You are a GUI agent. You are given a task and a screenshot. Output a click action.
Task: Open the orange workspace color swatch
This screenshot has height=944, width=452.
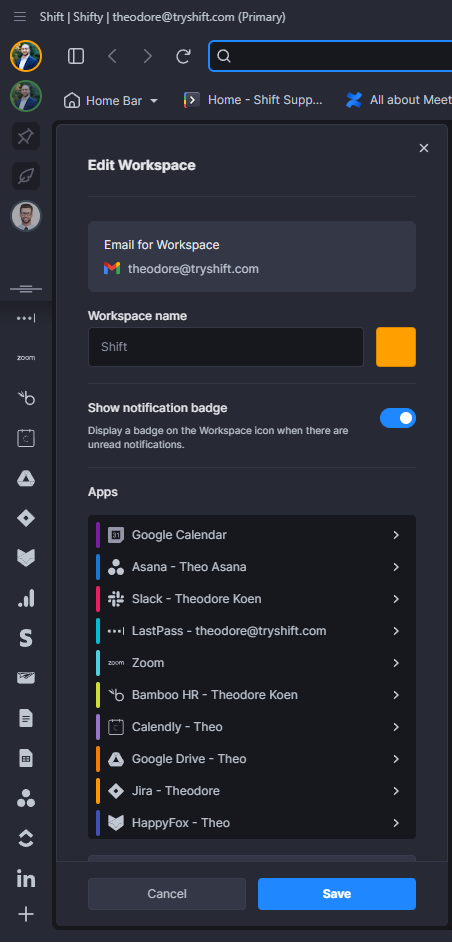395,347
